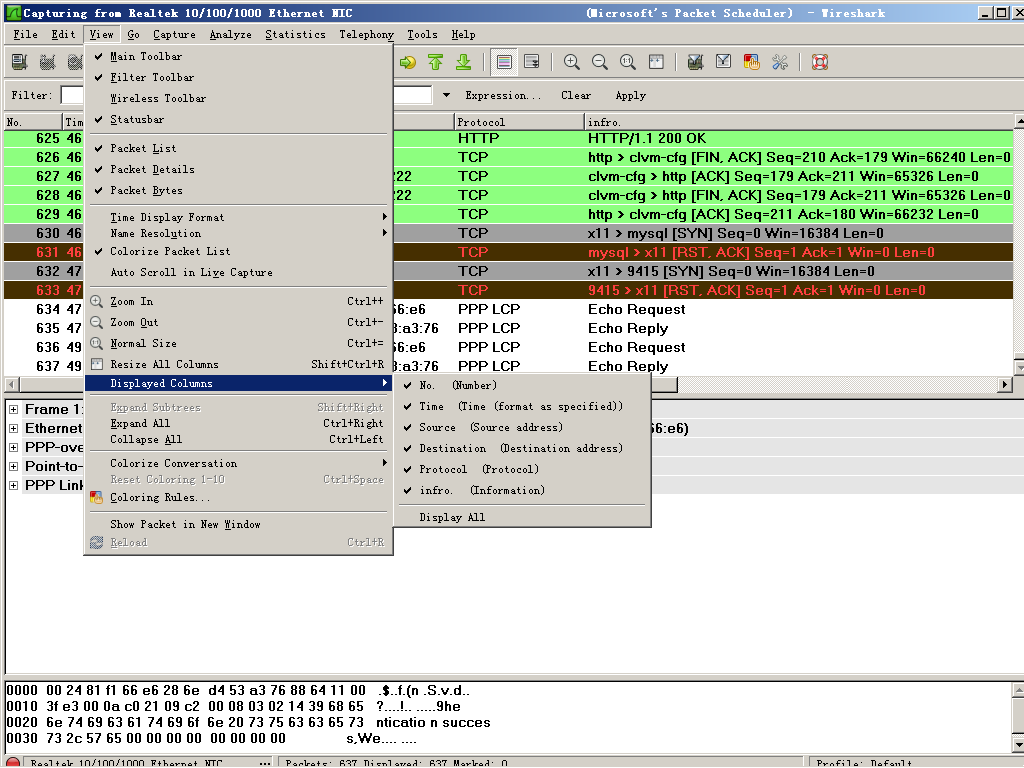Expand the Point-to- tree node
This screenshot has width=1024, height=768.
click(13, 466)
